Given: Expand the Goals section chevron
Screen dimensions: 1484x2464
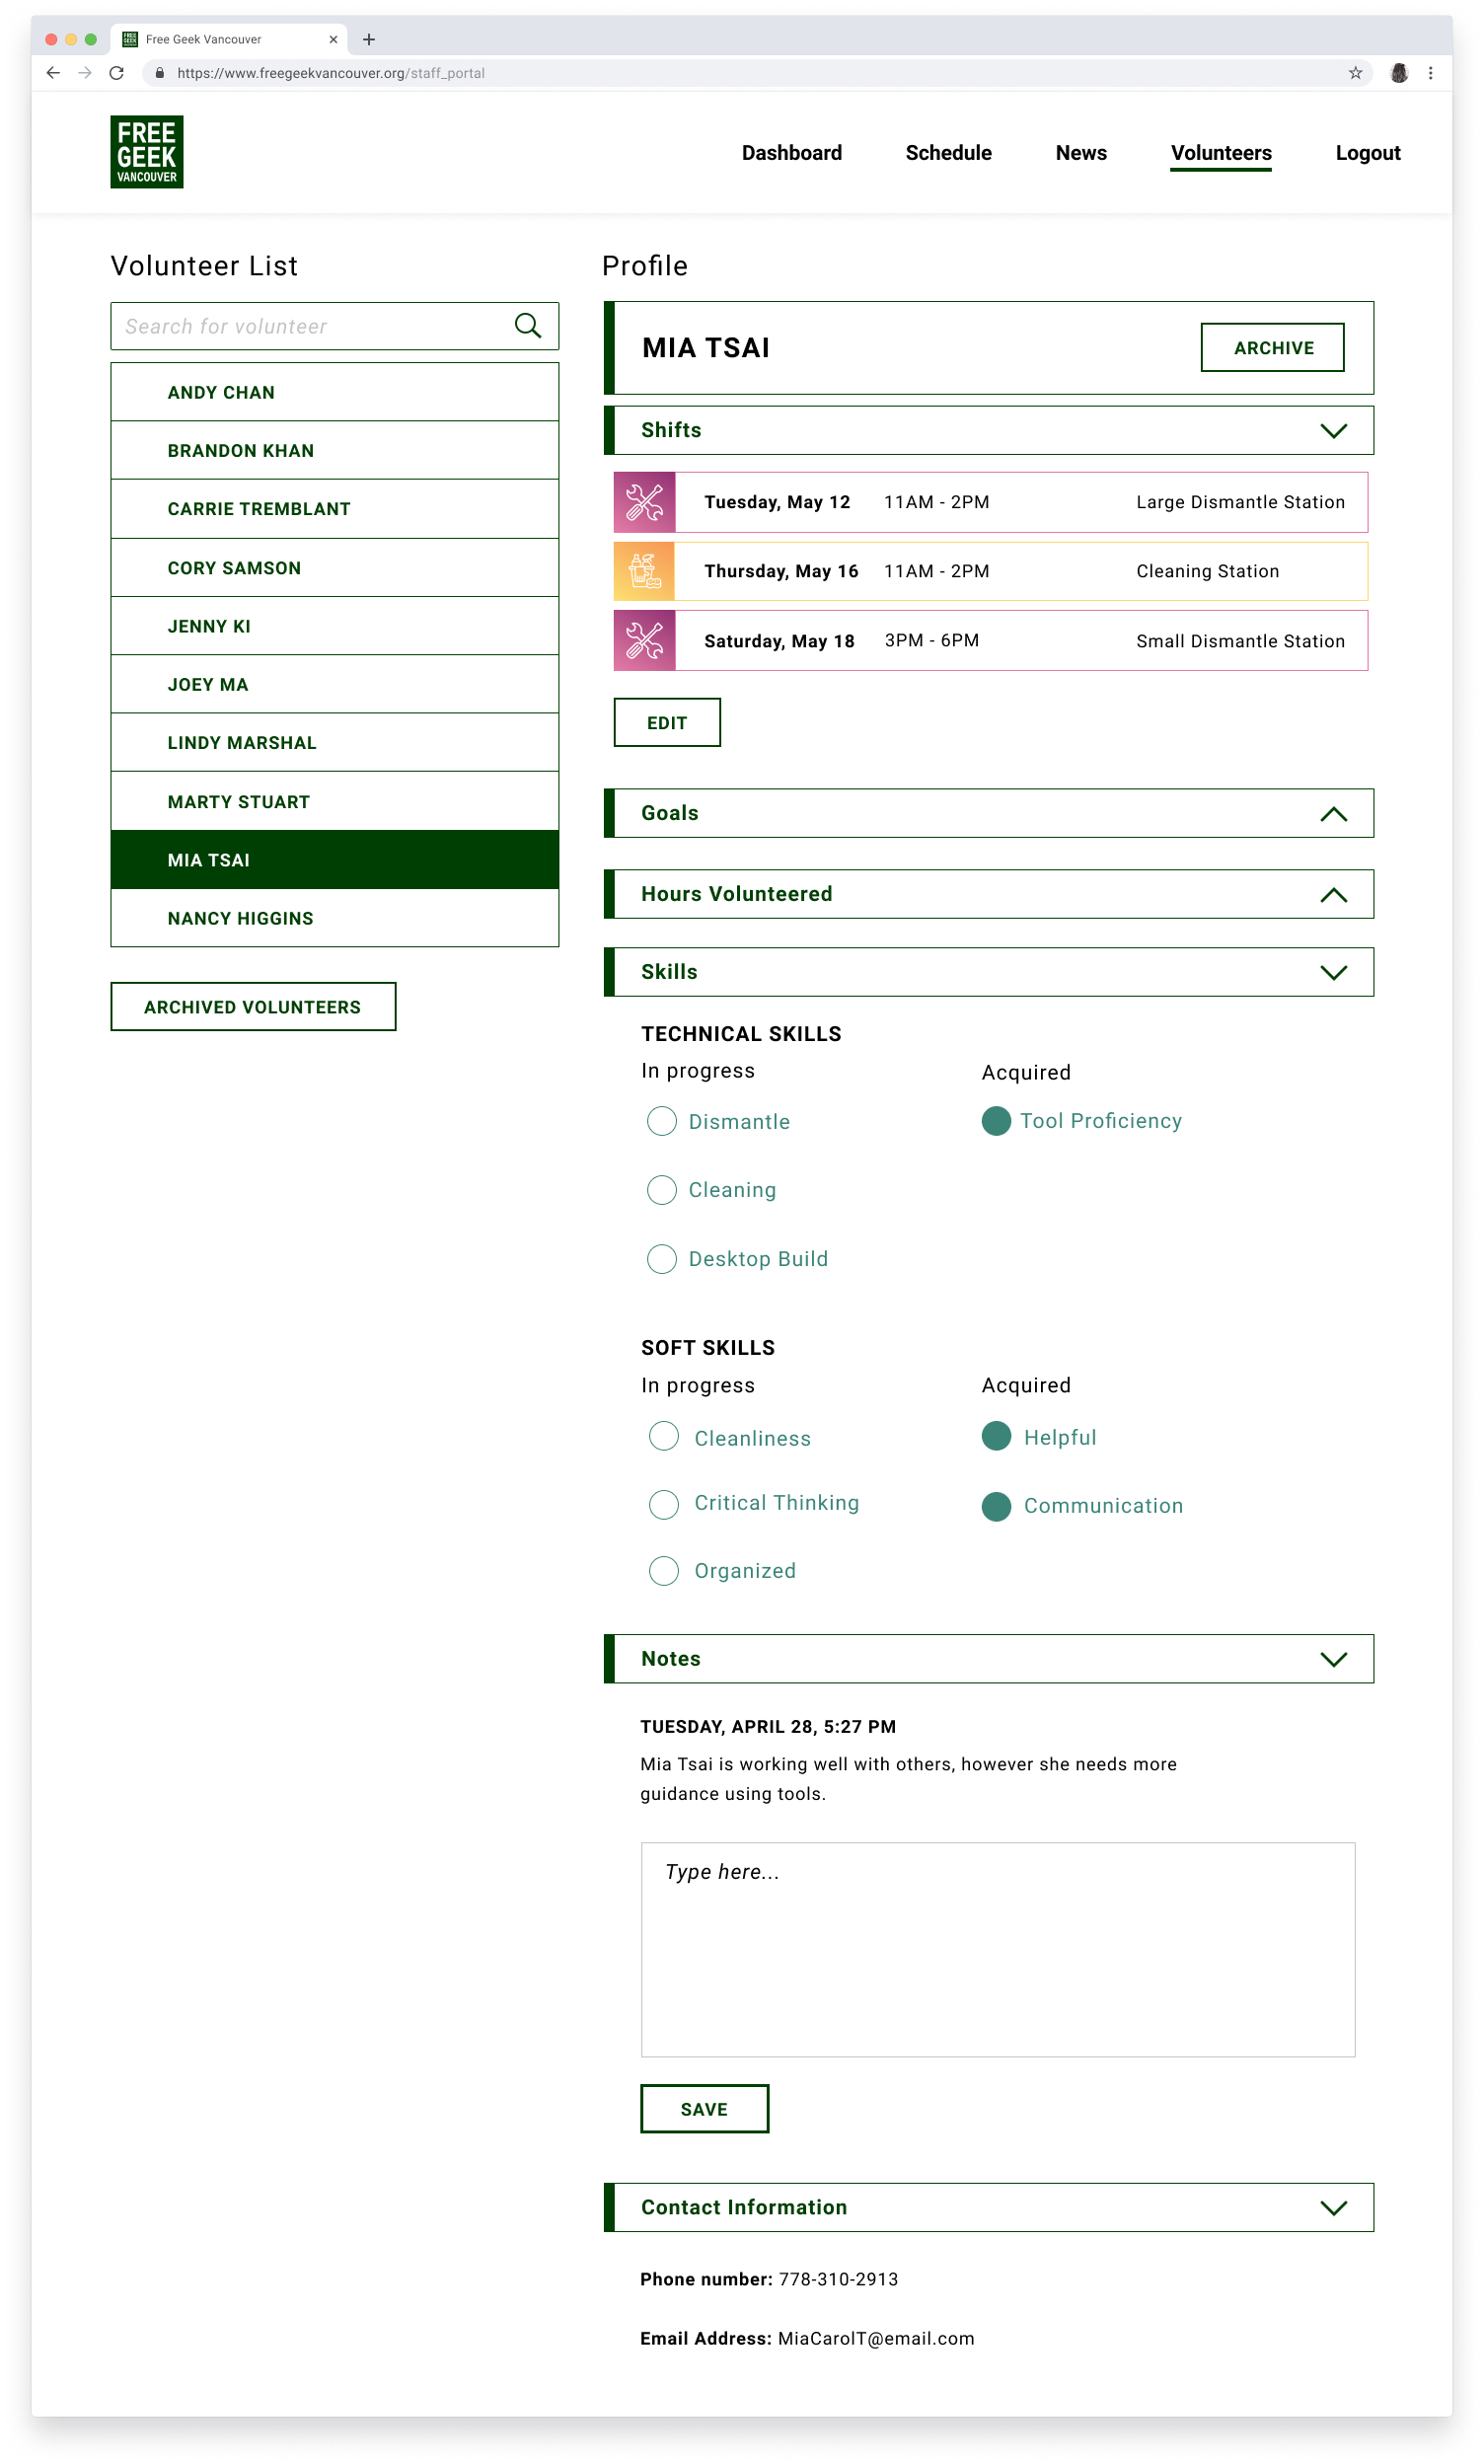Looking at the screenshot, I should tap(1334, 814).
